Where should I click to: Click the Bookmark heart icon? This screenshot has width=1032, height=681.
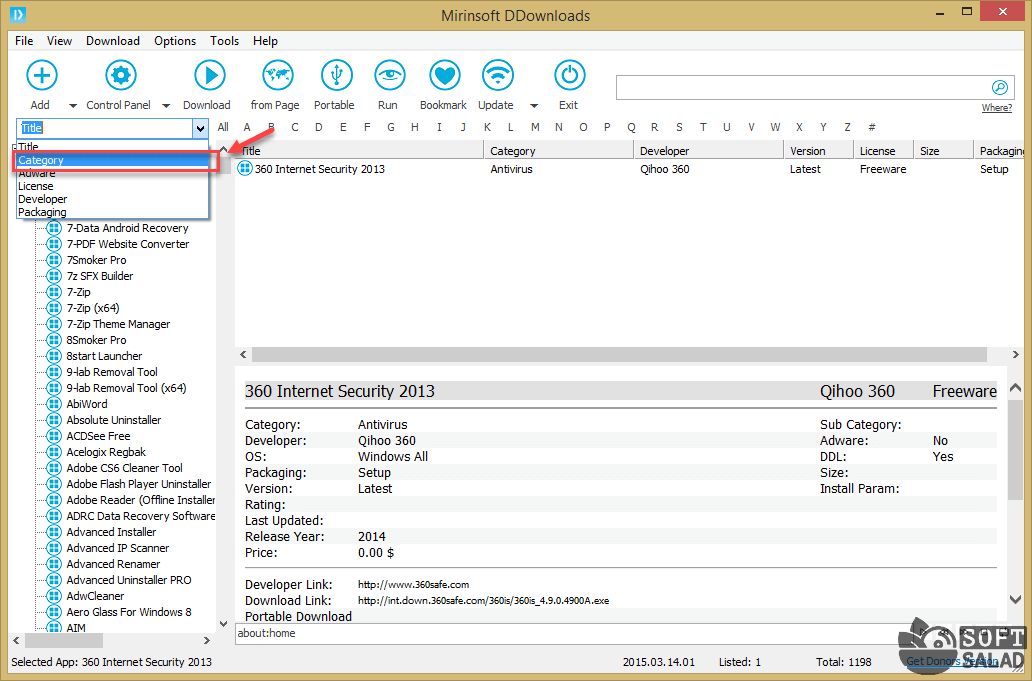[443, 76]
